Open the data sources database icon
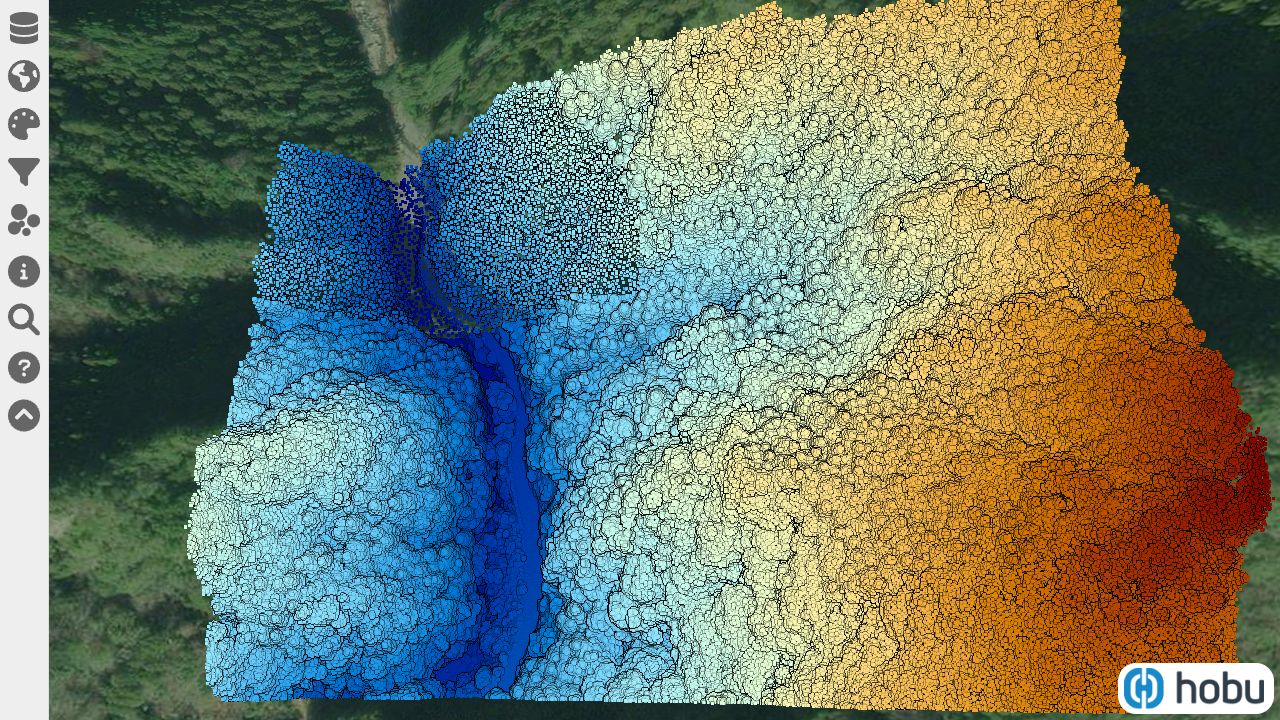1280x720 pixels. click(x=24, y=28)
